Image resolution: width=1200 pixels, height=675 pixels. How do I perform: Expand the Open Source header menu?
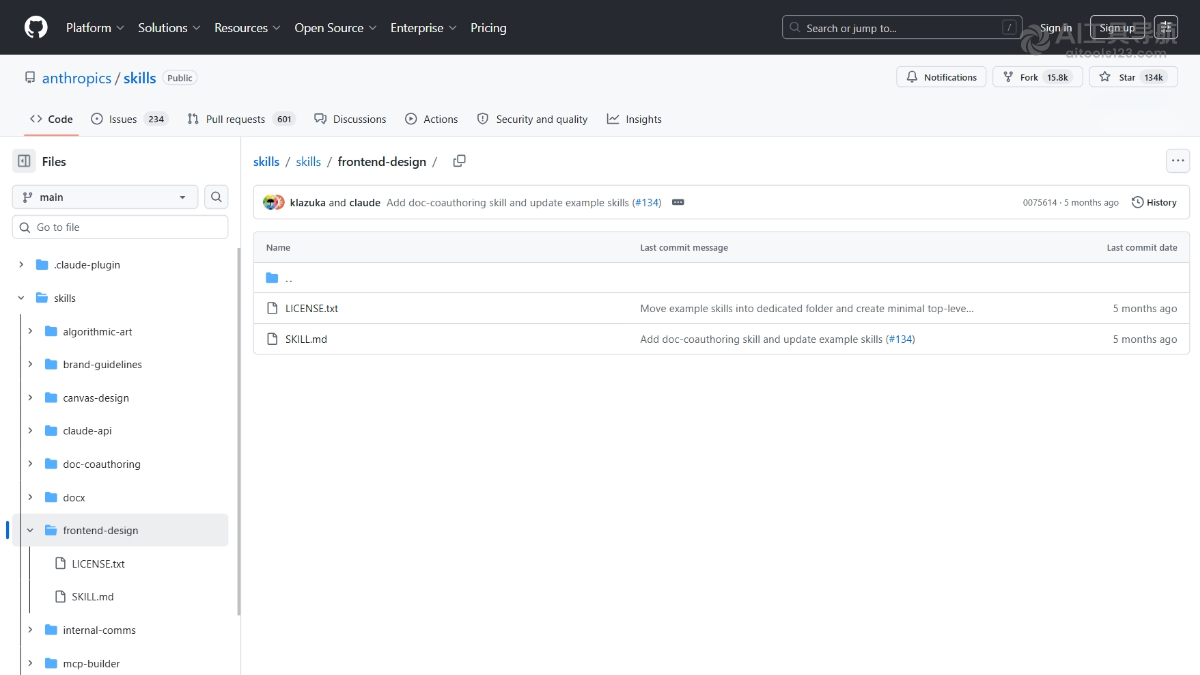coord(336,28)
